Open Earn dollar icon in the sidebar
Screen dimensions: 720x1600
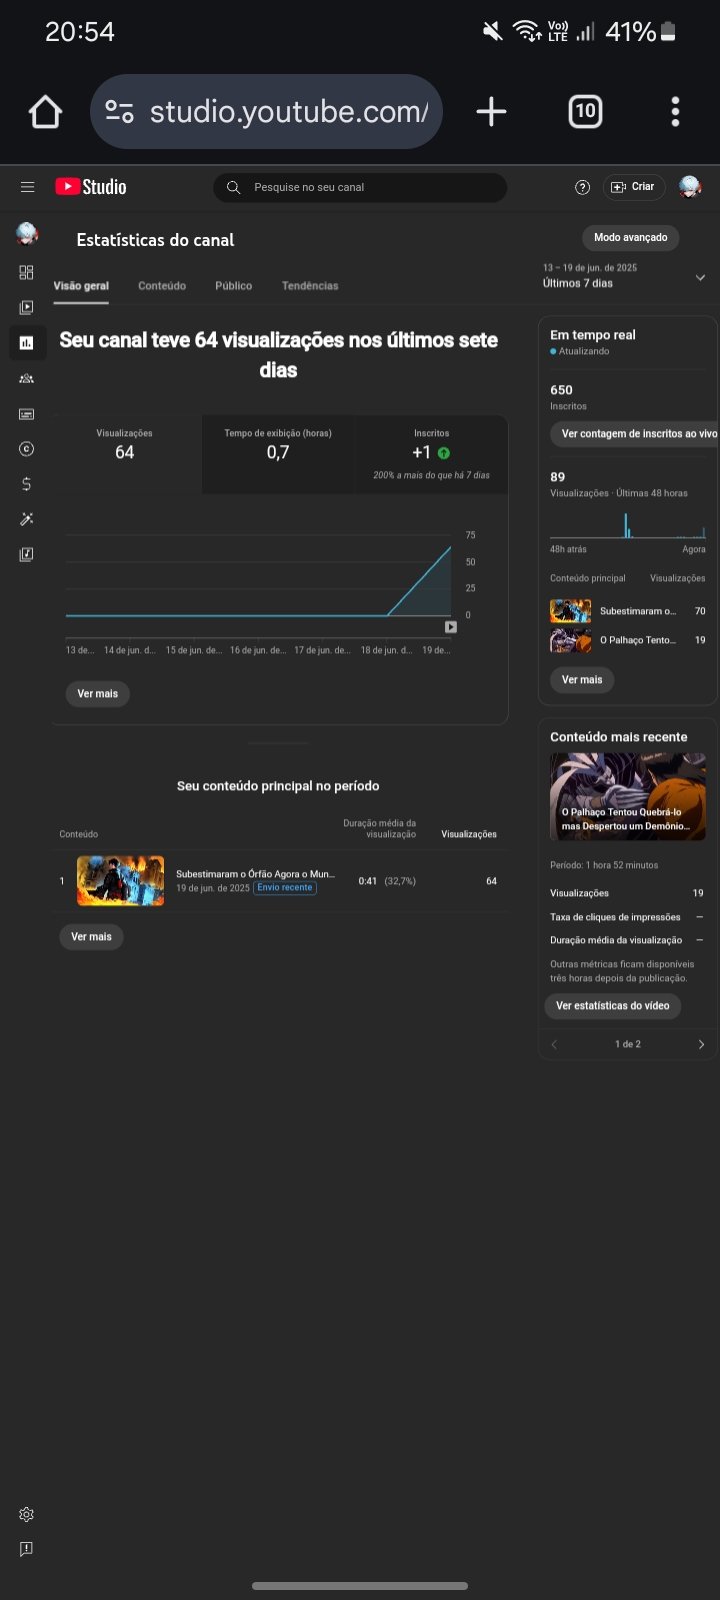(27, 484)
